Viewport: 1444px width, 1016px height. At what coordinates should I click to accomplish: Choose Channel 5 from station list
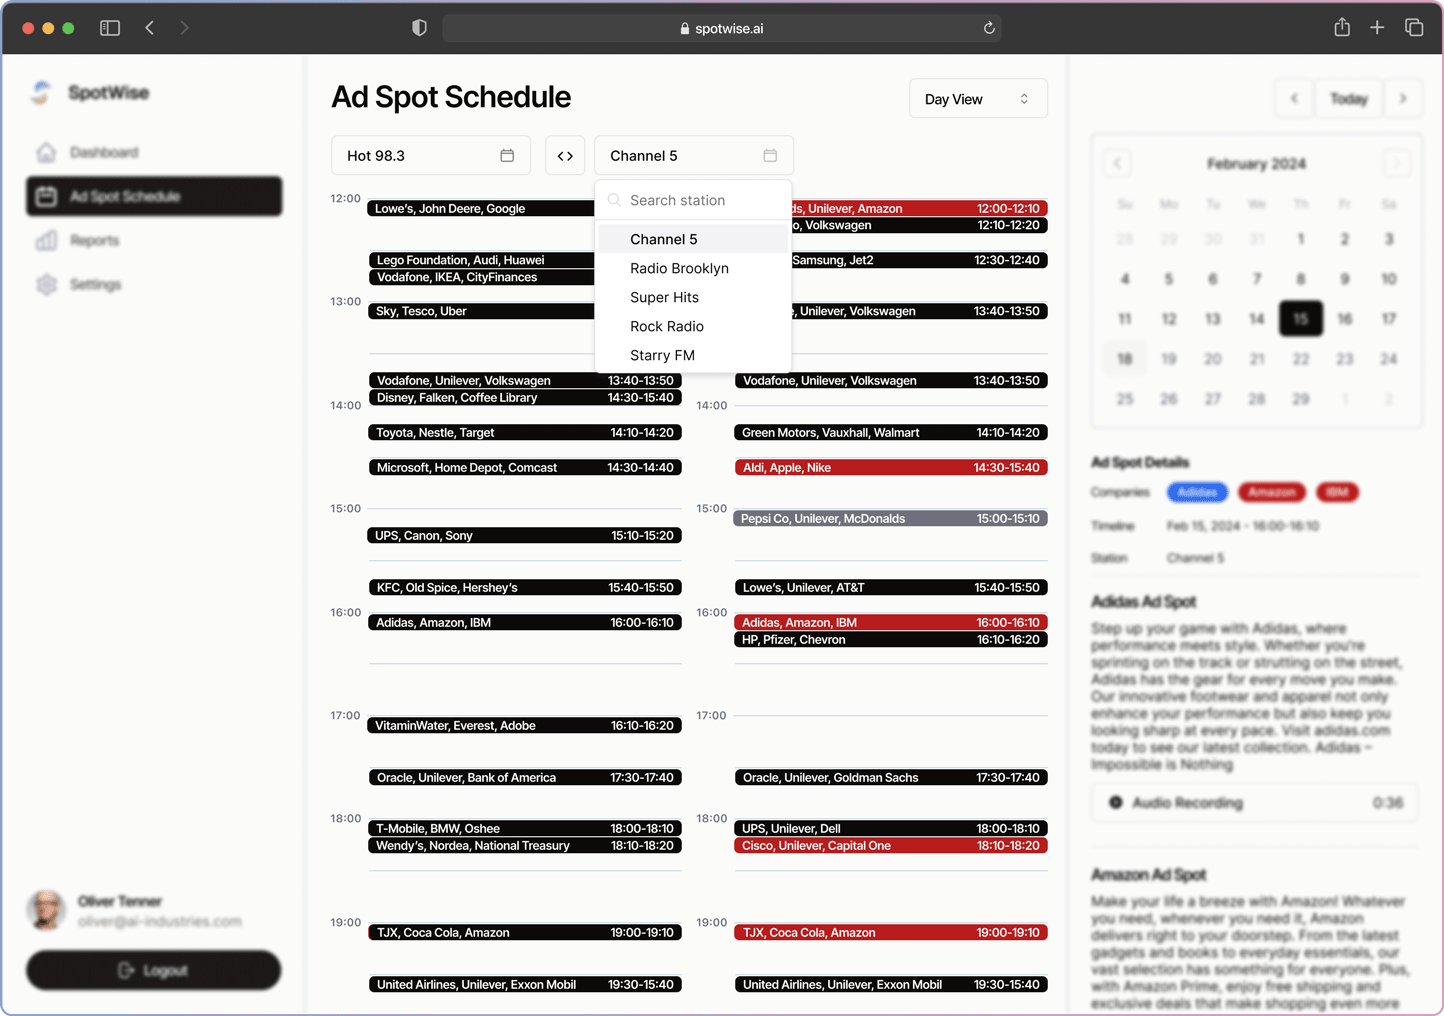click(x=693, y=239)
